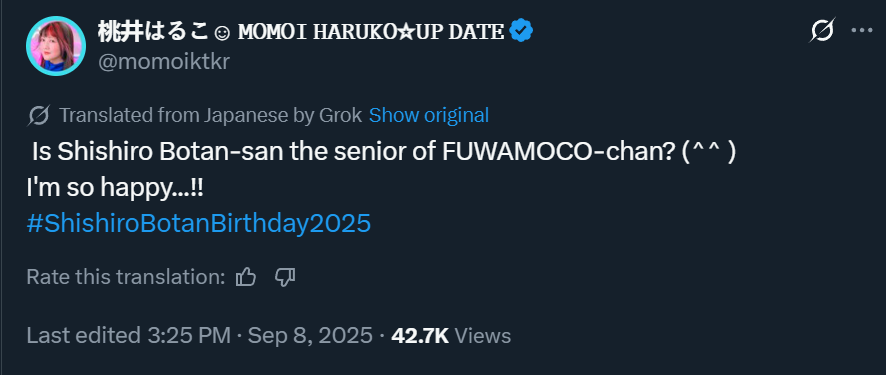Click the I'm so happy text line
Viewport: 886px width, 375px height.
pos(114,188)
